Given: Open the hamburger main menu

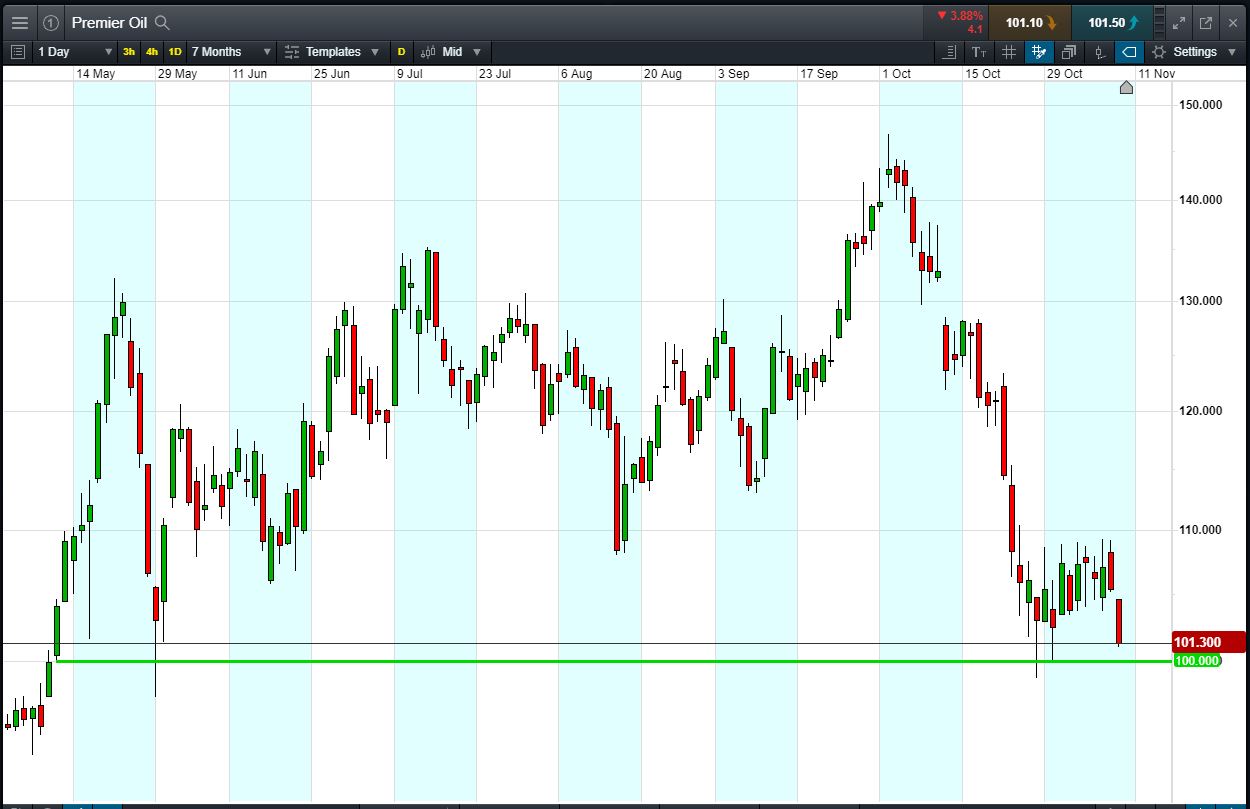Looking at the screenshot, I should point(20,22).
